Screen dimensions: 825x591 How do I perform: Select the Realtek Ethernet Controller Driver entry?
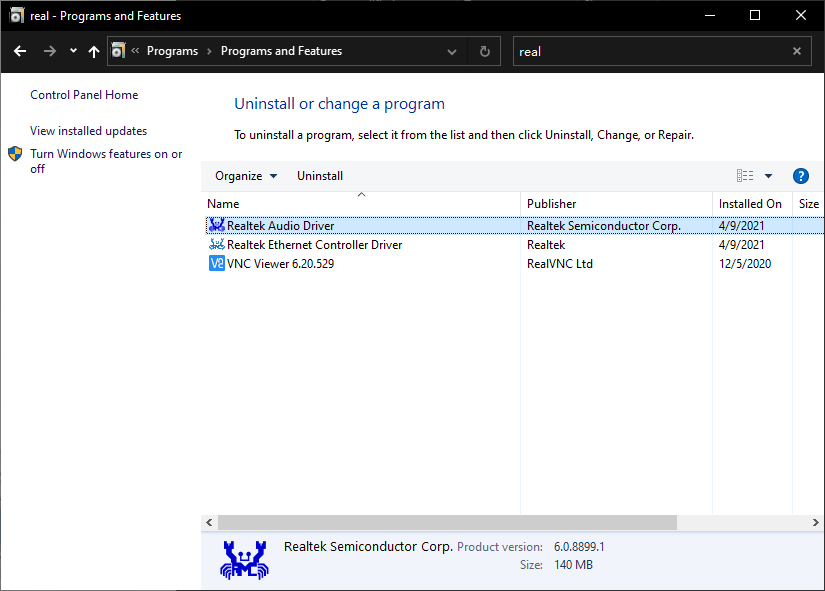pos(314,245)
